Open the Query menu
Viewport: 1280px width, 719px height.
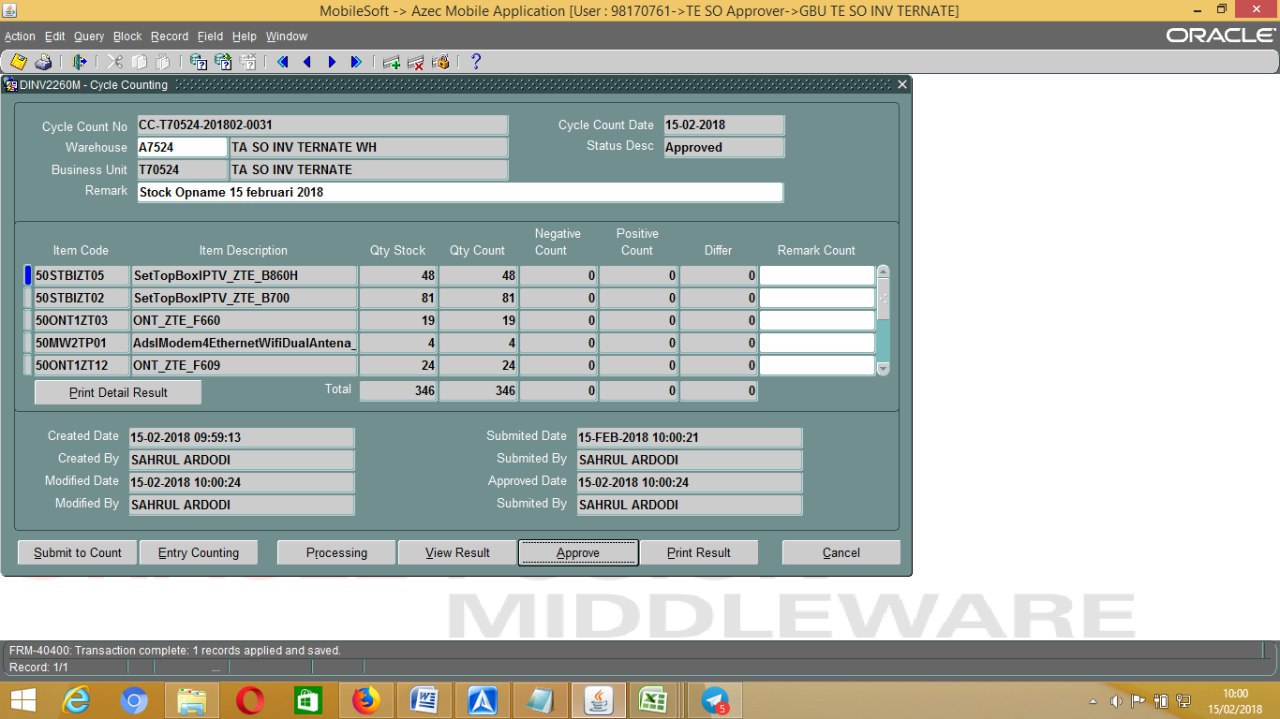click(x=89, y=37)
